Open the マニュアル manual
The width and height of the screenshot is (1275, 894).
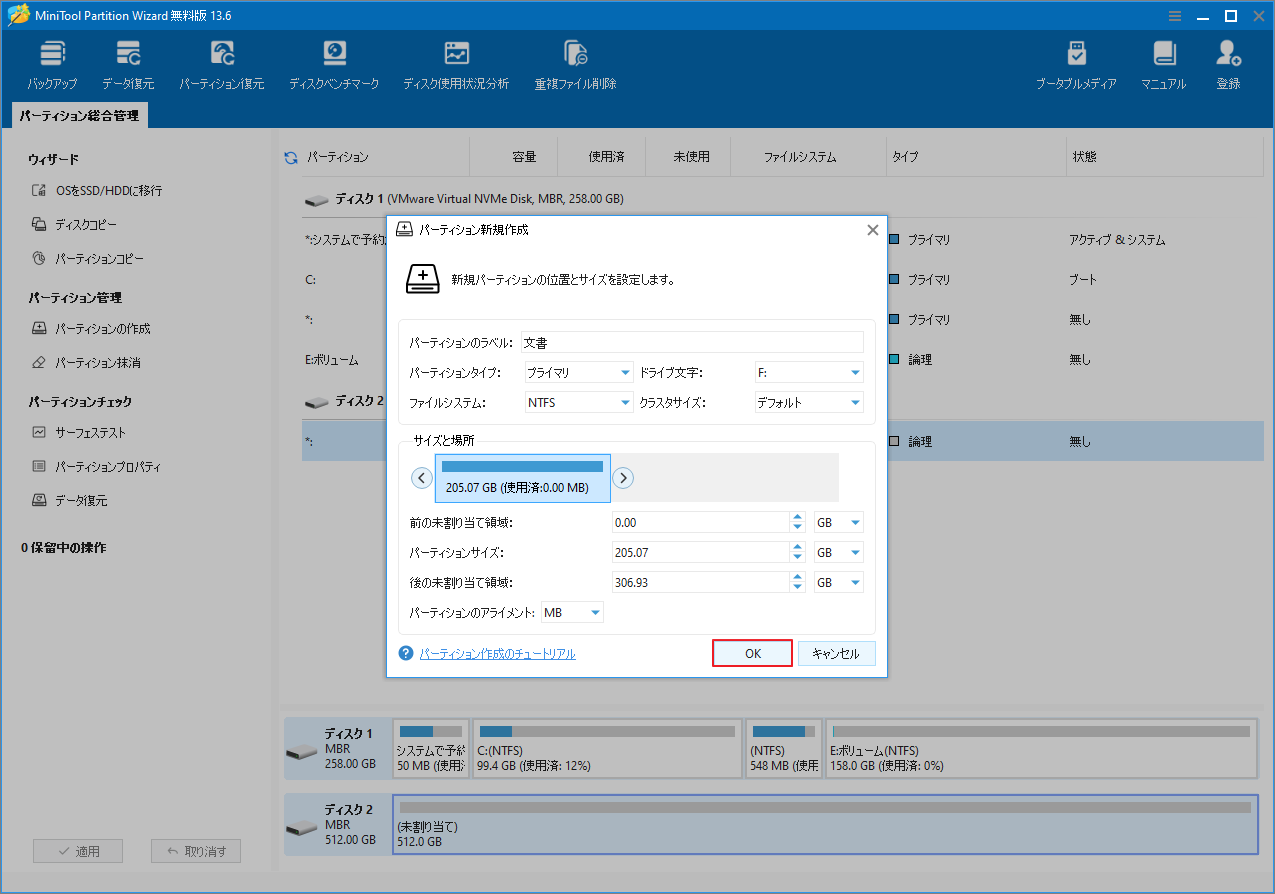(1162, 63)
